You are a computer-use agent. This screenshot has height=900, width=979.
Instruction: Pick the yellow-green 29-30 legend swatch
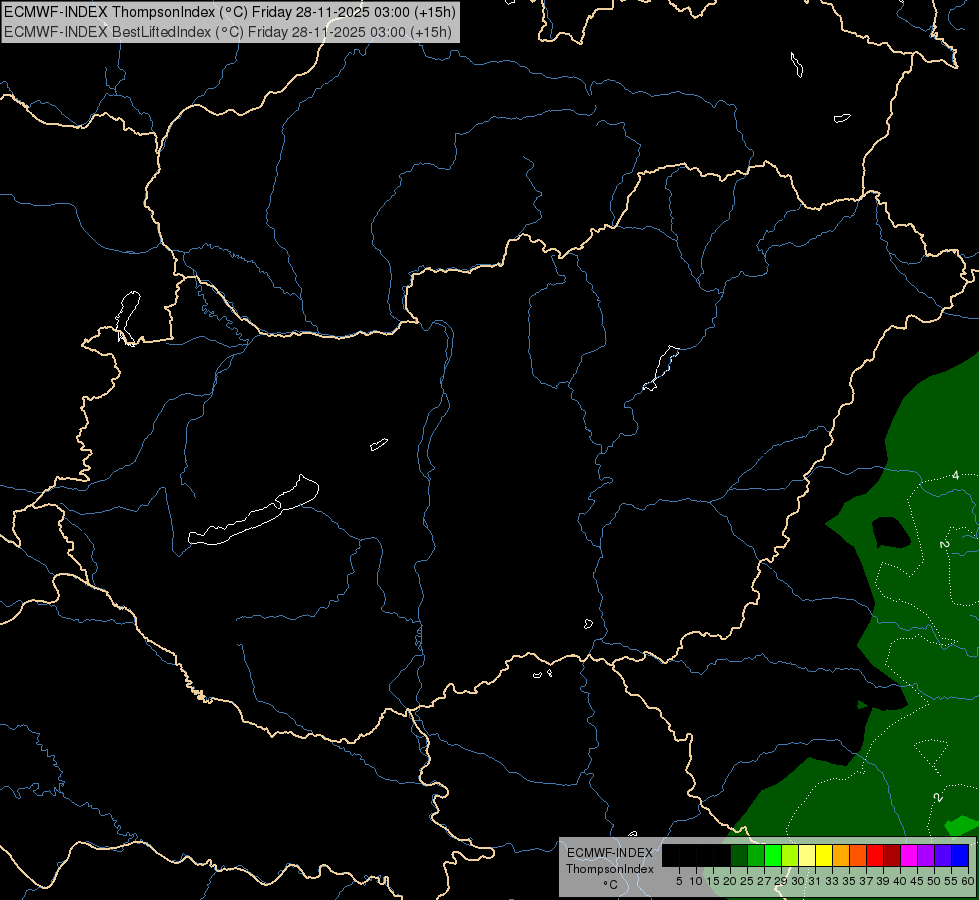790,855
